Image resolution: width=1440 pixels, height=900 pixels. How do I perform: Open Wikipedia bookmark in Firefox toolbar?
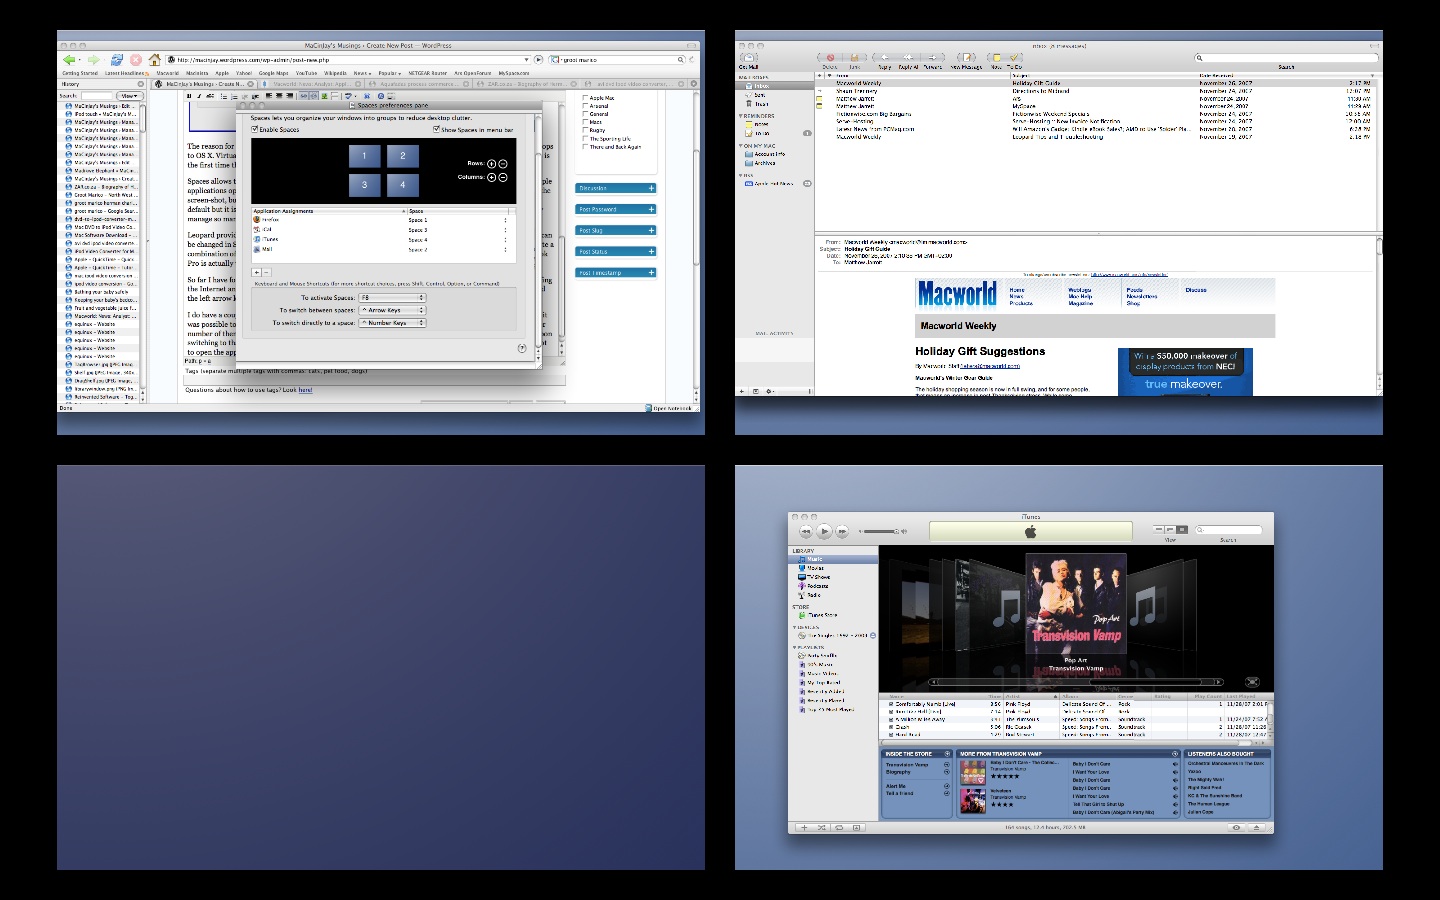pos(335,73)
